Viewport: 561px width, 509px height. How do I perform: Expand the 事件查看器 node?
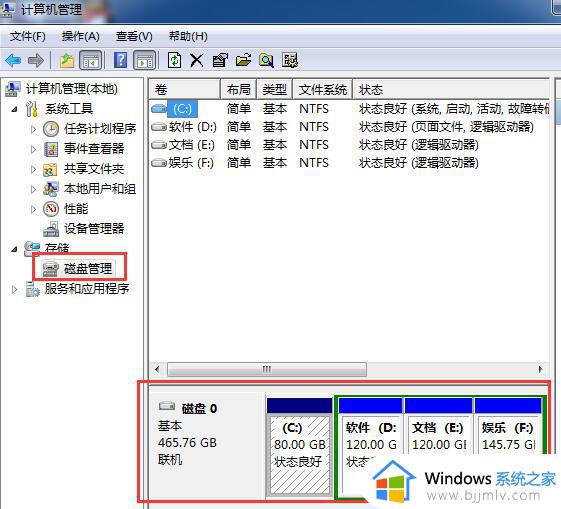point(33,149)
